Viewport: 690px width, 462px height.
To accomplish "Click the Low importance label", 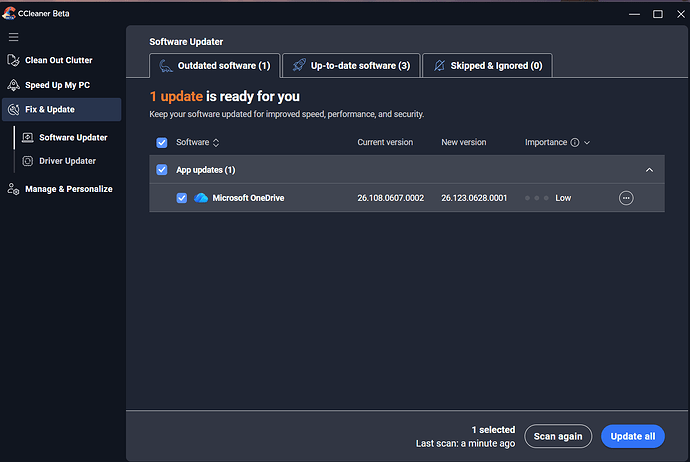I will tap(563, 198).
